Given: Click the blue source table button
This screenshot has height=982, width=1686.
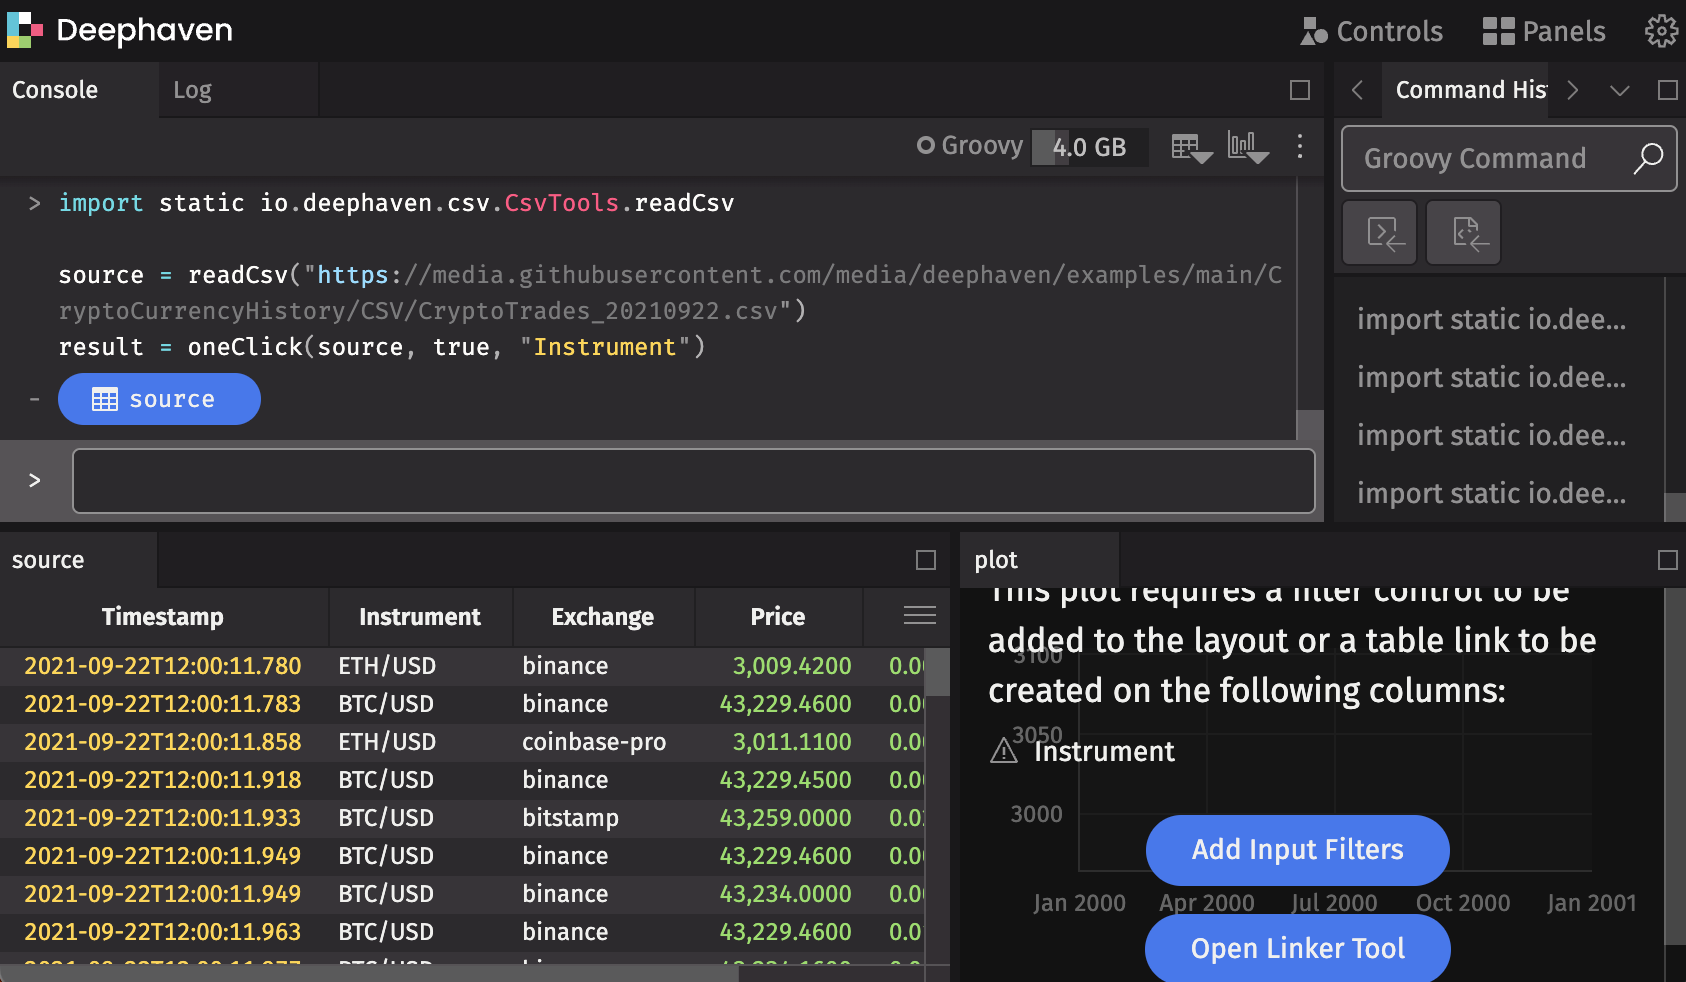Looking at the screenshot, I should 159,399.
